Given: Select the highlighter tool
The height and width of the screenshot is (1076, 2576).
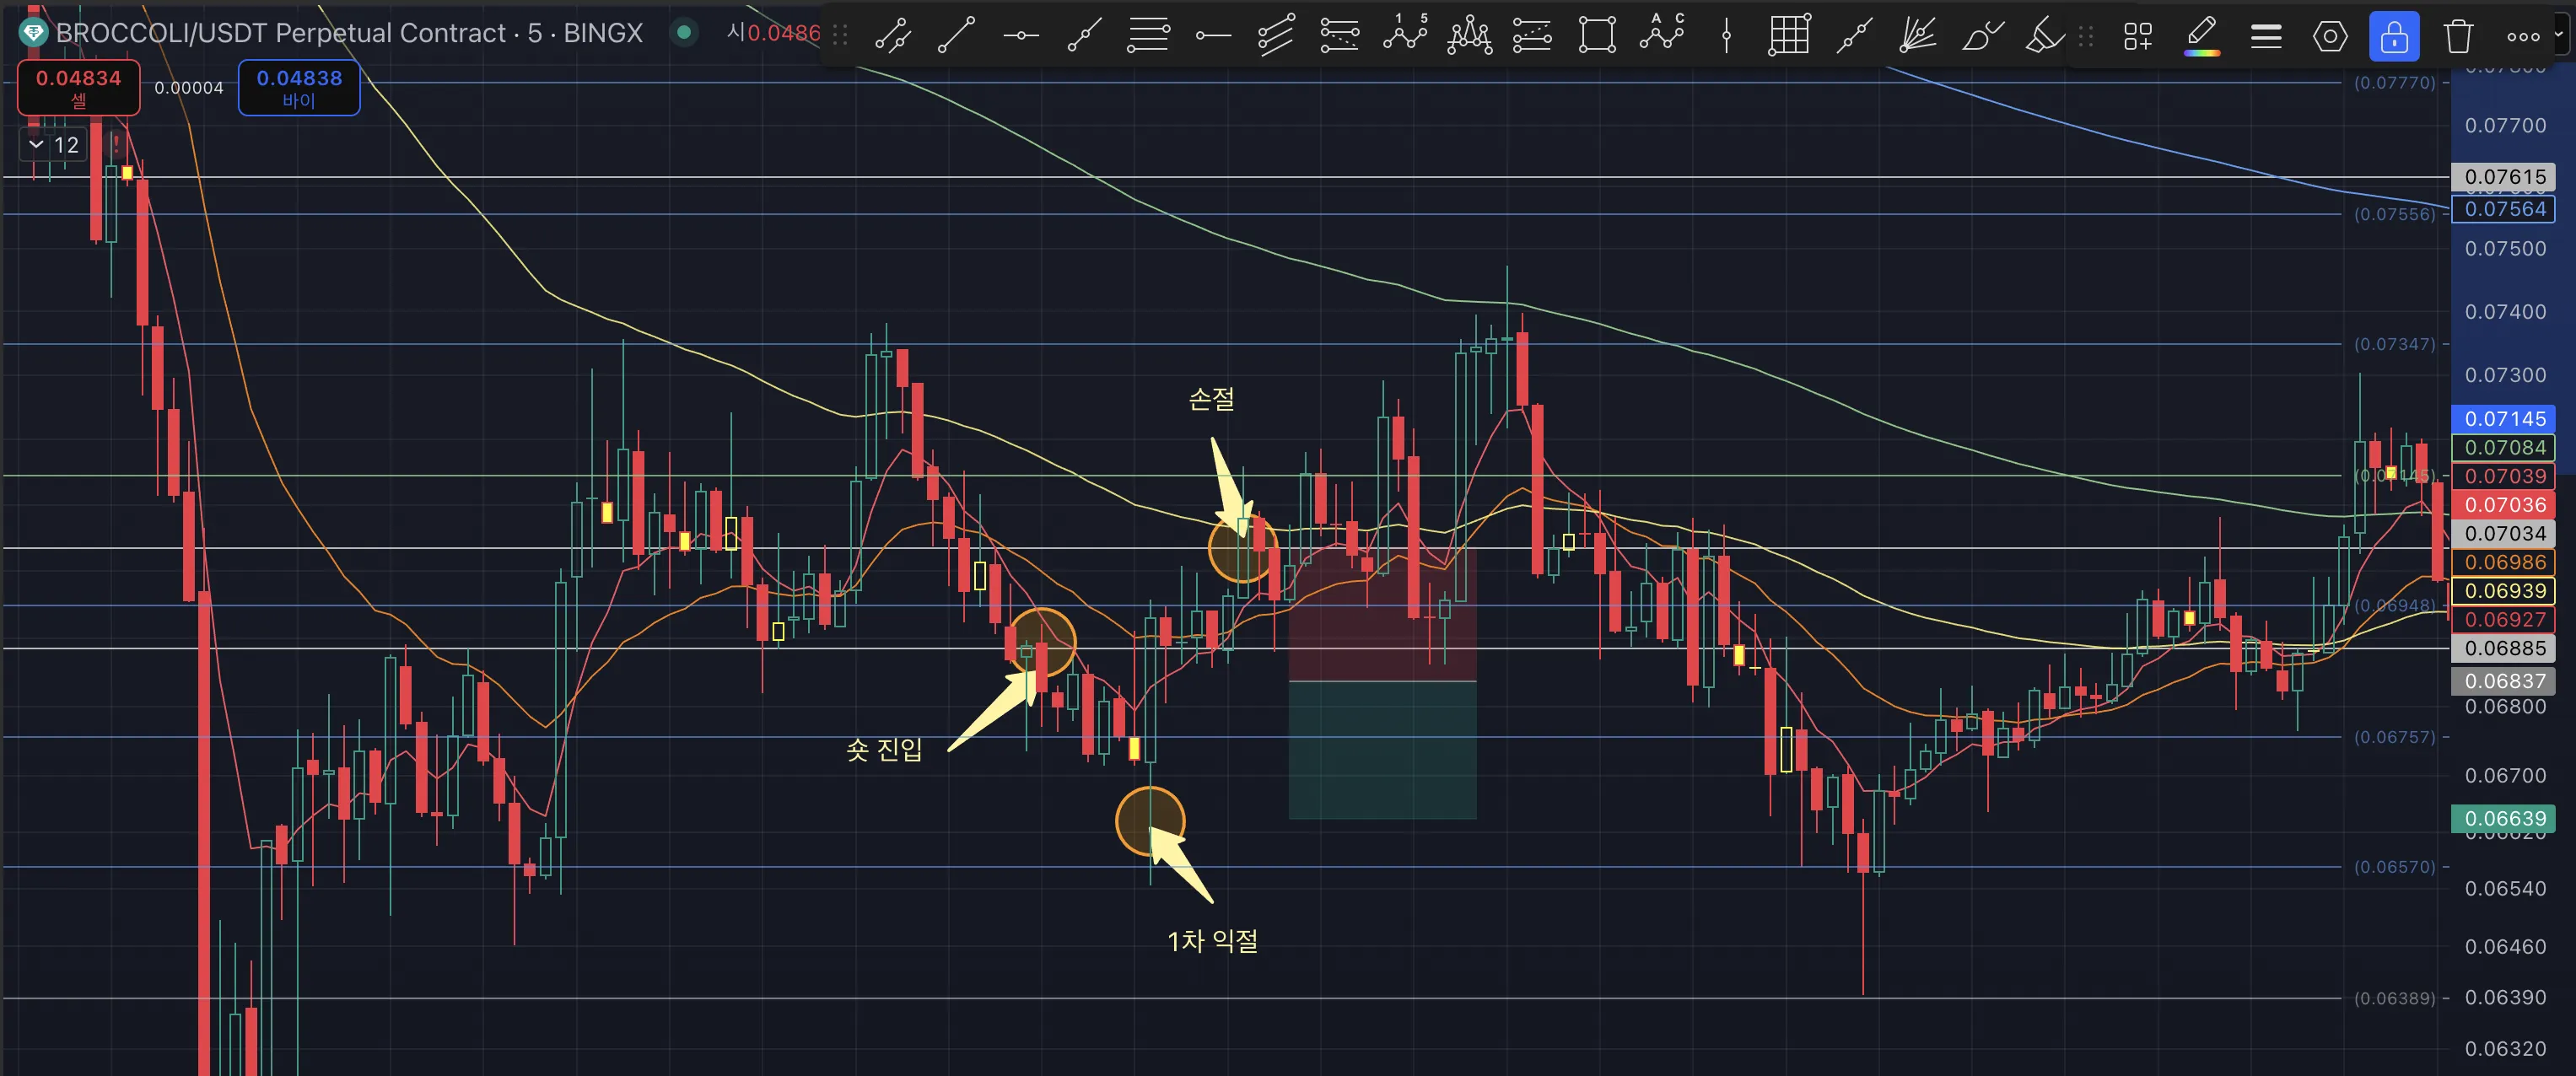Looking at the screenshot, I should (x=2045, y=36).
